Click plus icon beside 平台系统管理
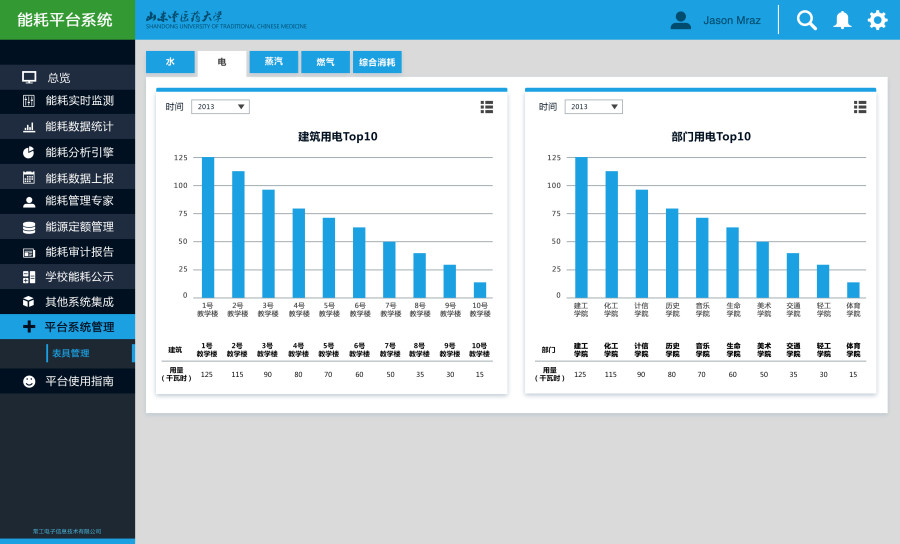This screenshot has height=544, width=900. click(29, 327)
